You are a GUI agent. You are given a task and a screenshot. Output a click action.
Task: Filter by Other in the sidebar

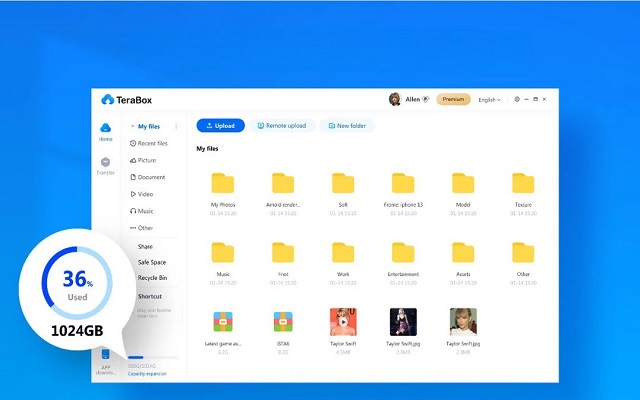tap(142, 228)
